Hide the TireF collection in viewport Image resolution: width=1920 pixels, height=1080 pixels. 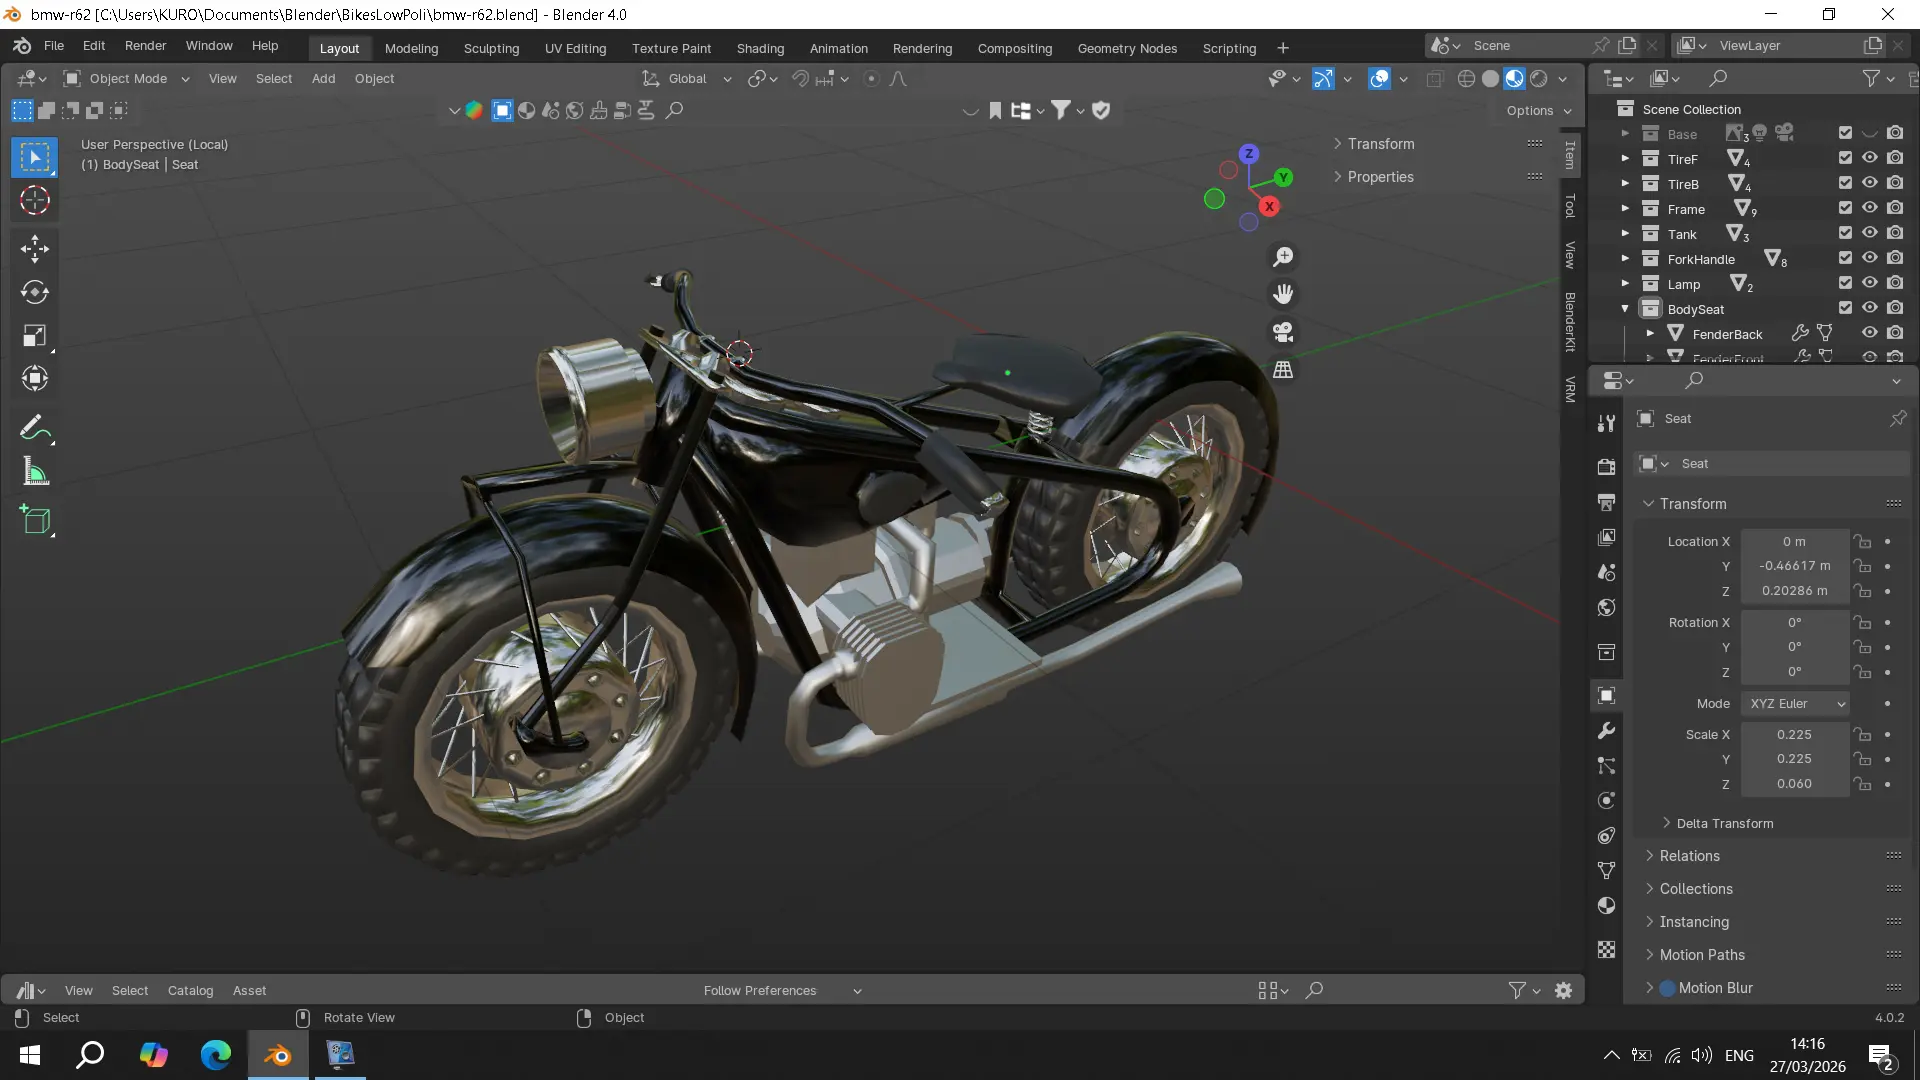(1869, 158)
